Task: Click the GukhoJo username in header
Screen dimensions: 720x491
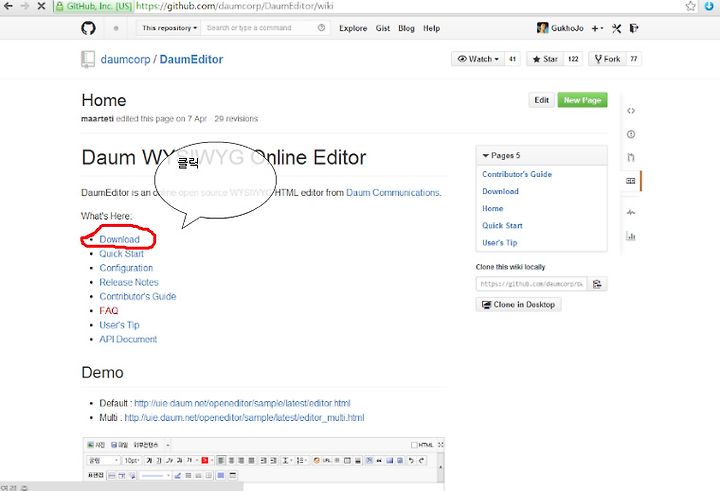Action: pos(568,28)
